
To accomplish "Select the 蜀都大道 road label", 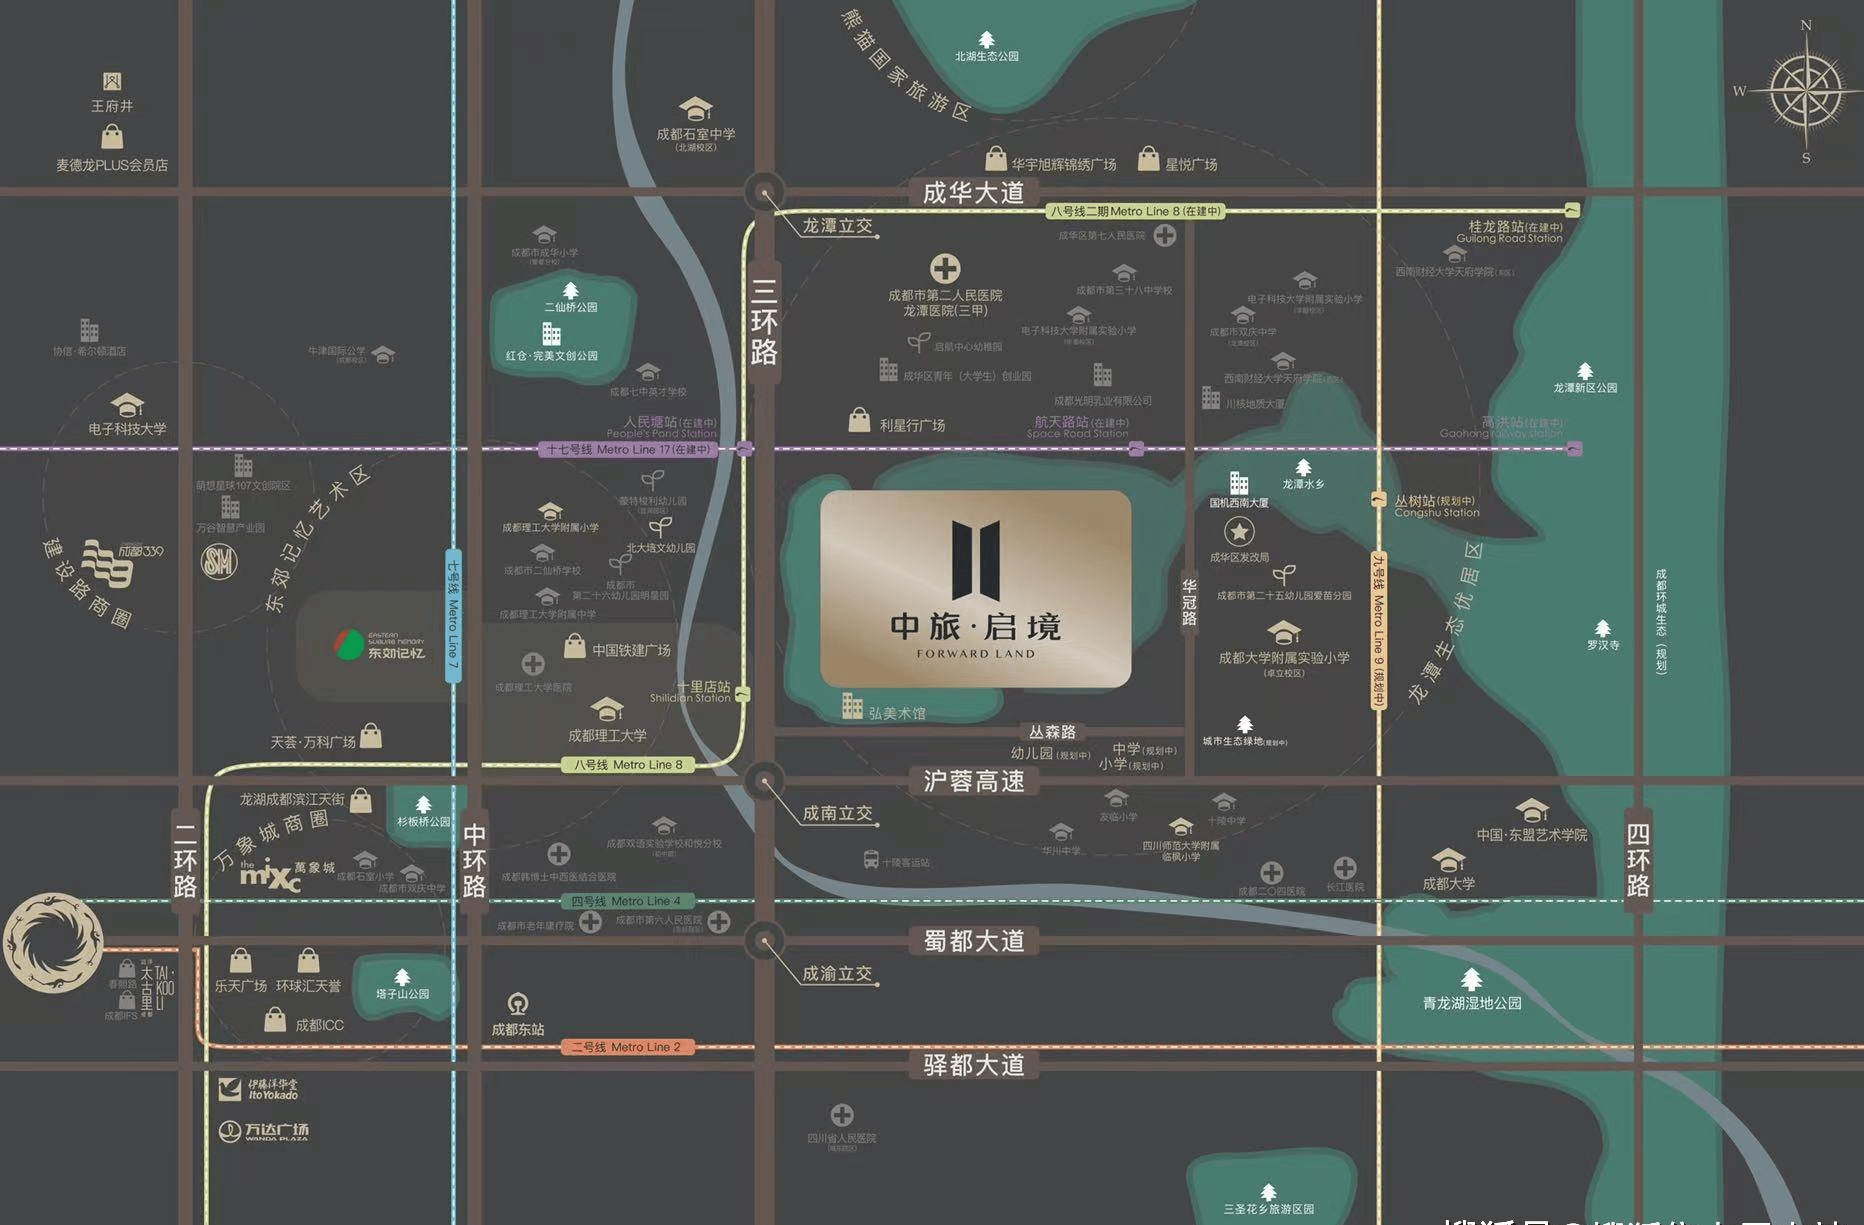I will 973,941.
